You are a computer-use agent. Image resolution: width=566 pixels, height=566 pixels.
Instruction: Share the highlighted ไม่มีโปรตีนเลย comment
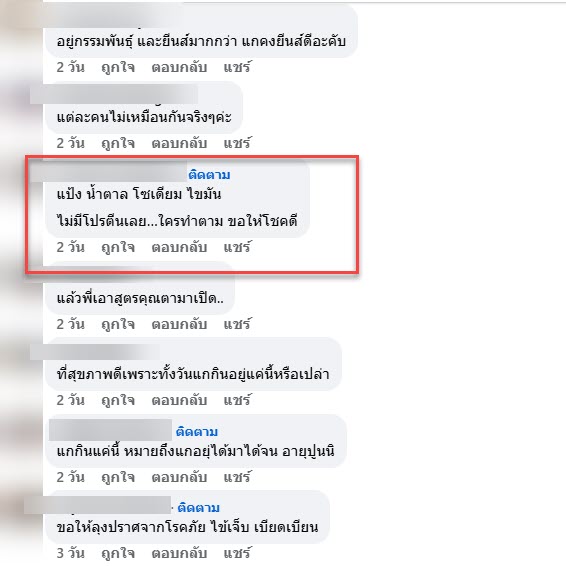(x=237, y=247)
